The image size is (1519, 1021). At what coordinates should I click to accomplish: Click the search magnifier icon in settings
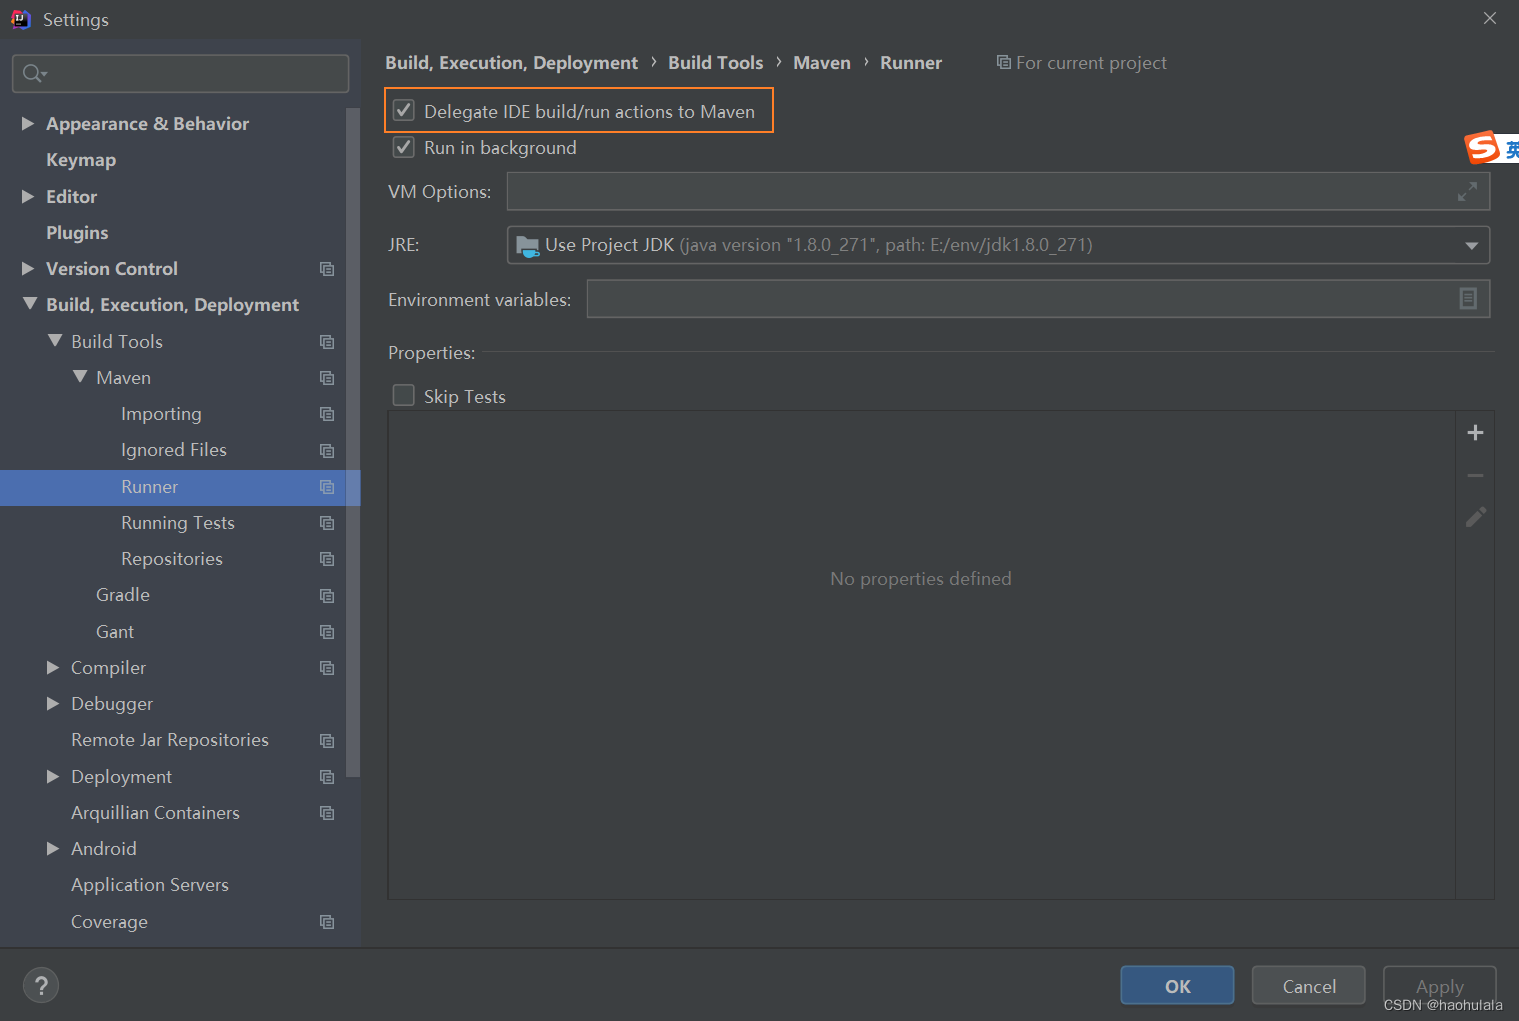pos(34,73)
